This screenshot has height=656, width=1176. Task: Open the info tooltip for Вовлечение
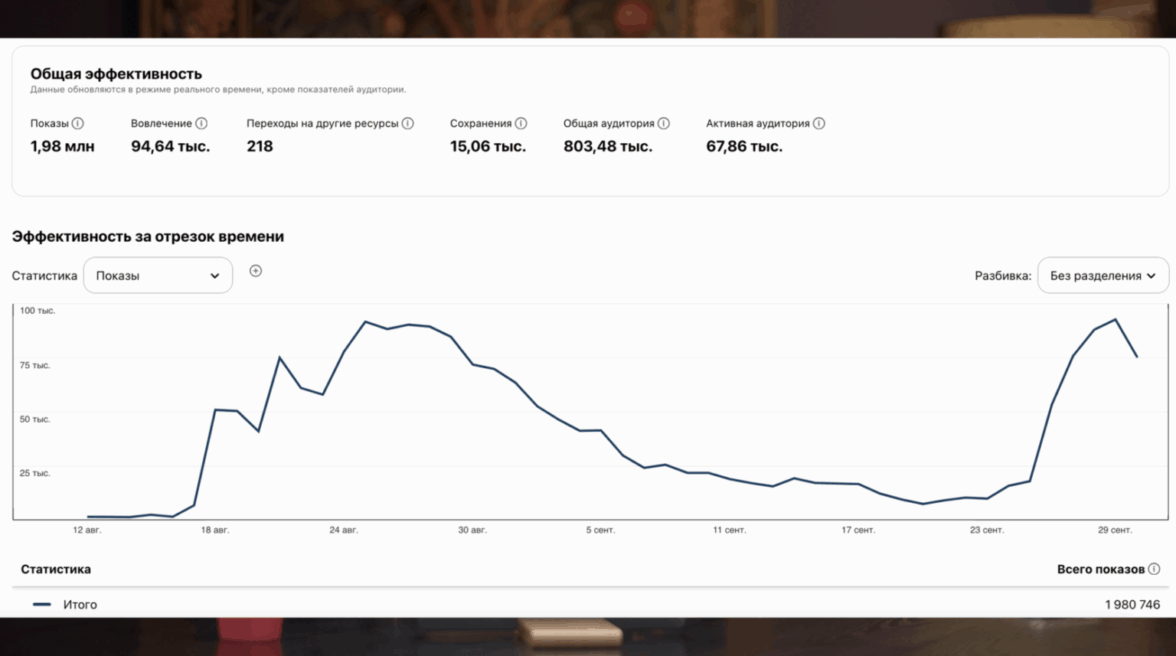pos(201,124)
